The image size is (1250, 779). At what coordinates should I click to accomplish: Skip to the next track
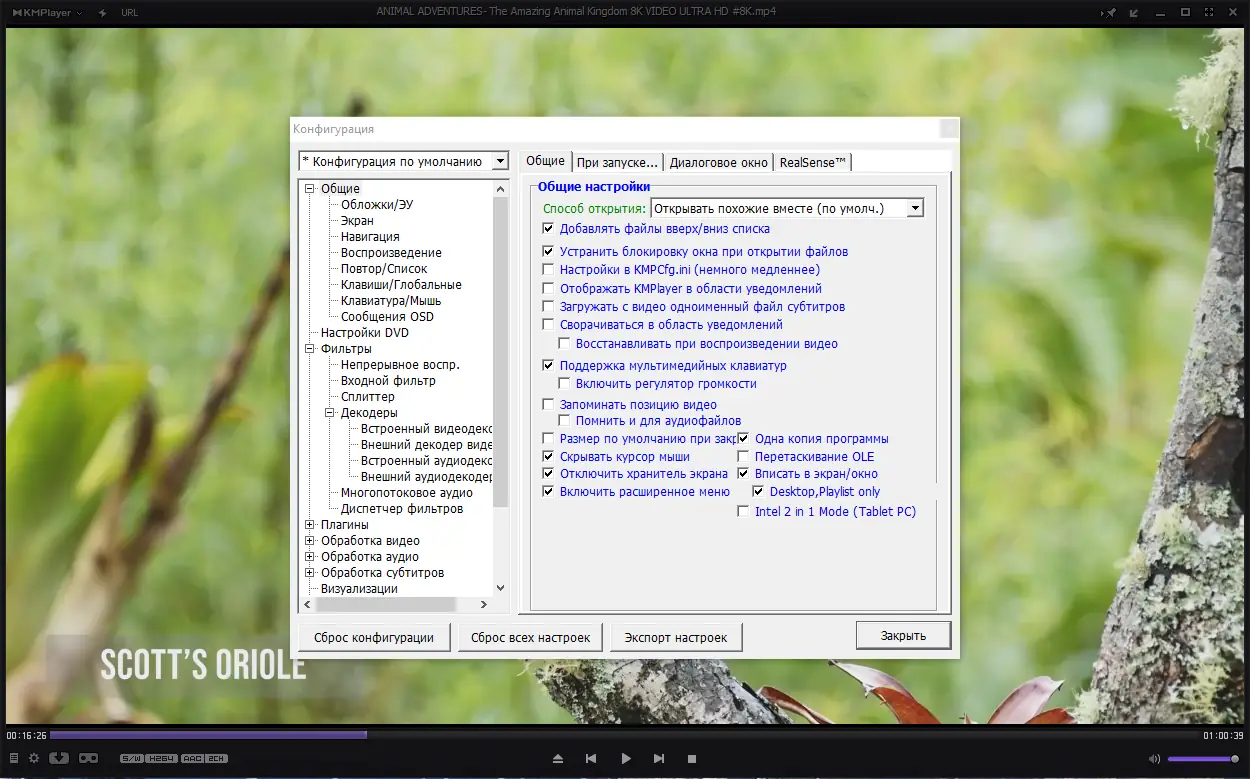[658, 759]
